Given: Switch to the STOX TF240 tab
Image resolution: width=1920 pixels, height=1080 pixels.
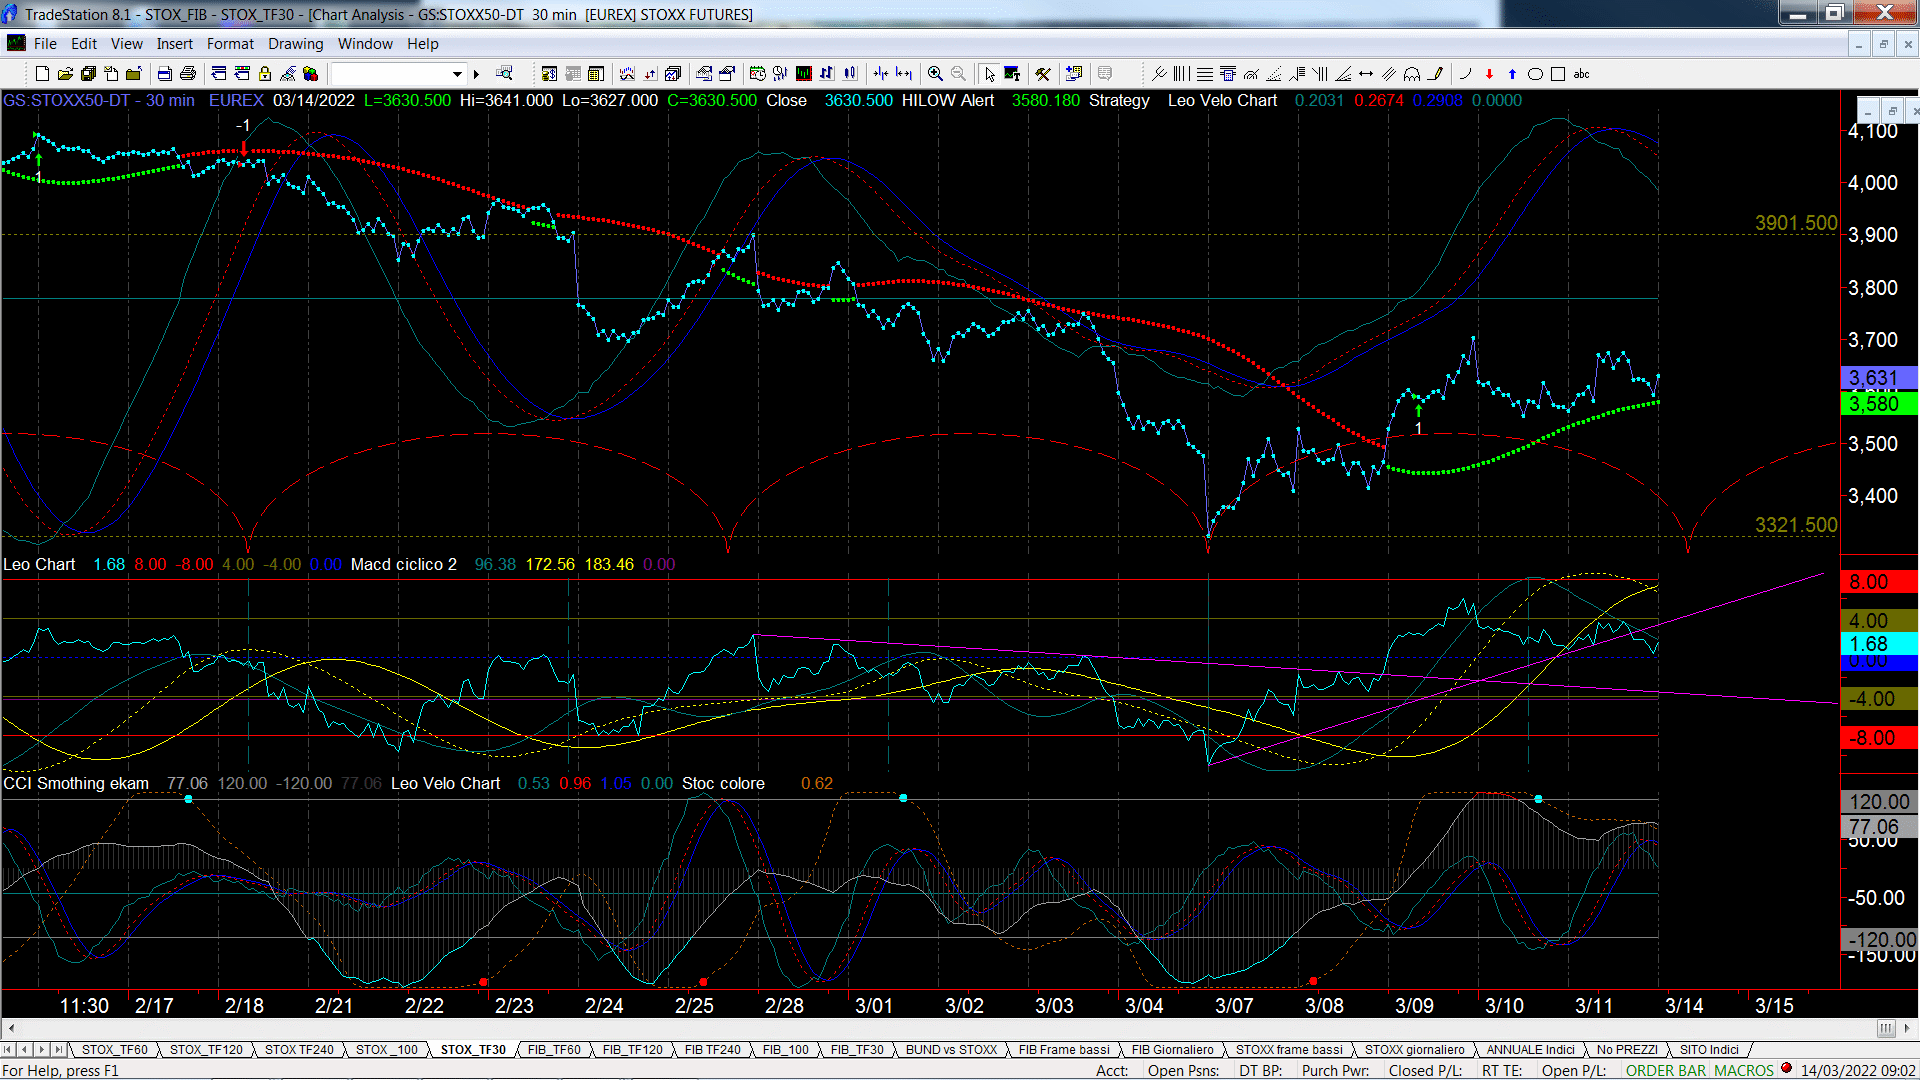Looking at the screenshot, I should click(x=299, y=1049).
